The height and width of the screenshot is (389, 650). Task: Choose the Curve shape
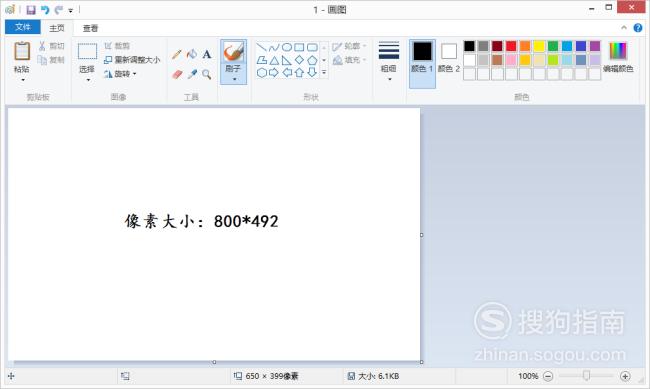click(x=274, y=47)
